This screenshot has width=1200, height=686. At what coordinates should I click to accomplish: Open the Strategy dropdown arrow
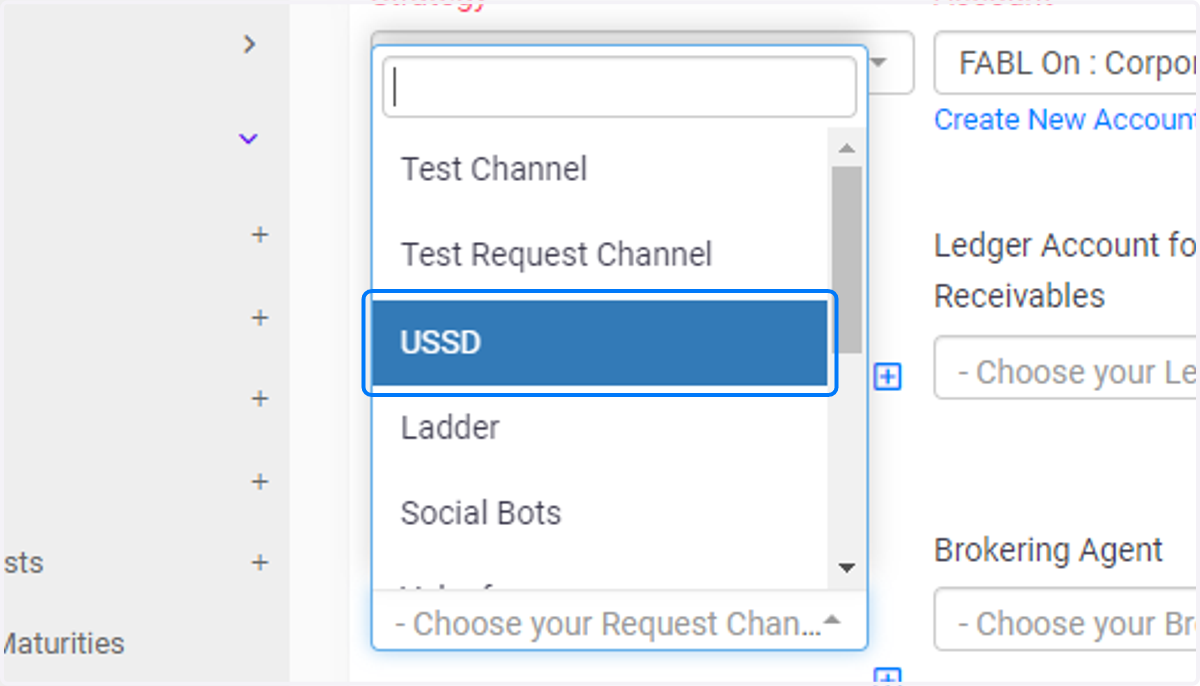pos(881,63)
